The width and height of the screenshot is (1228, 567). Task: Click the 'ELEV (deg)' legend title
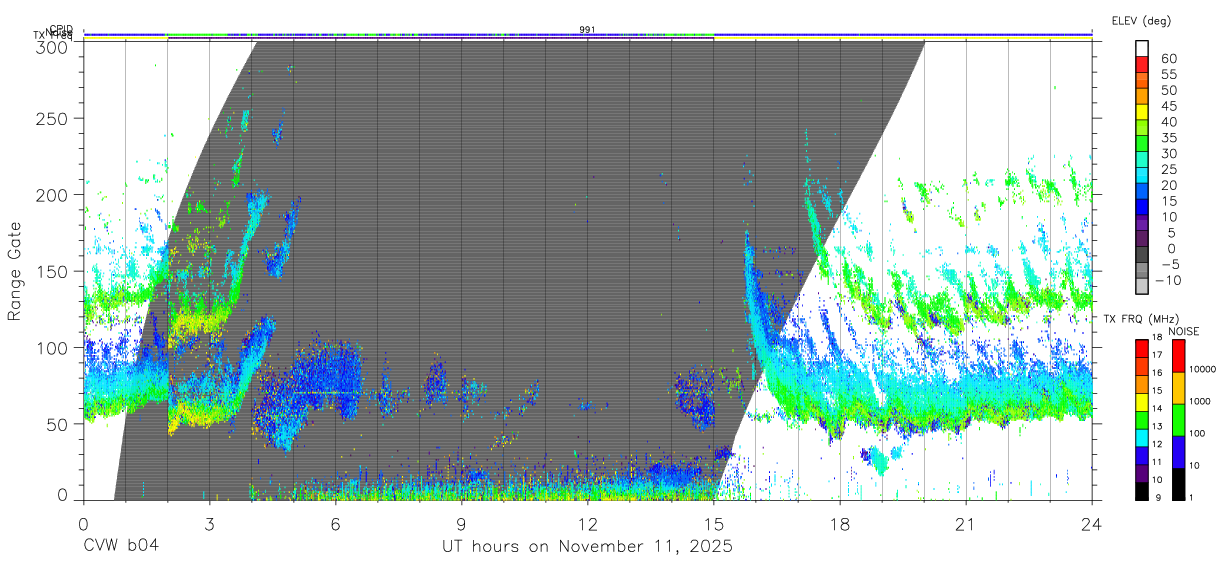point(1141,20)
